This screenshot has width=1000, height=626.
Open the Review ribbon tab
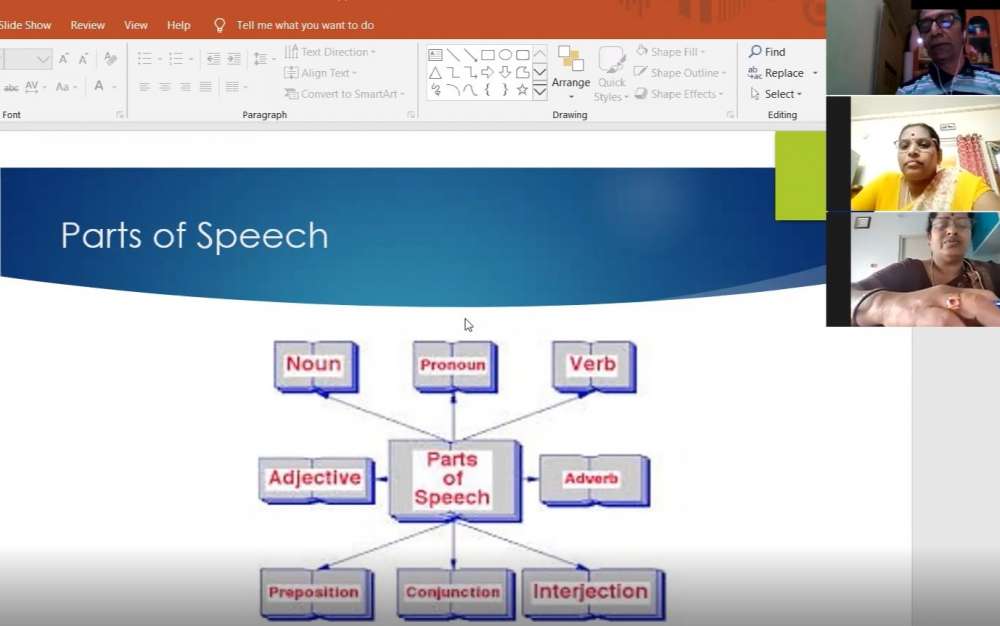tap(88, 25)
